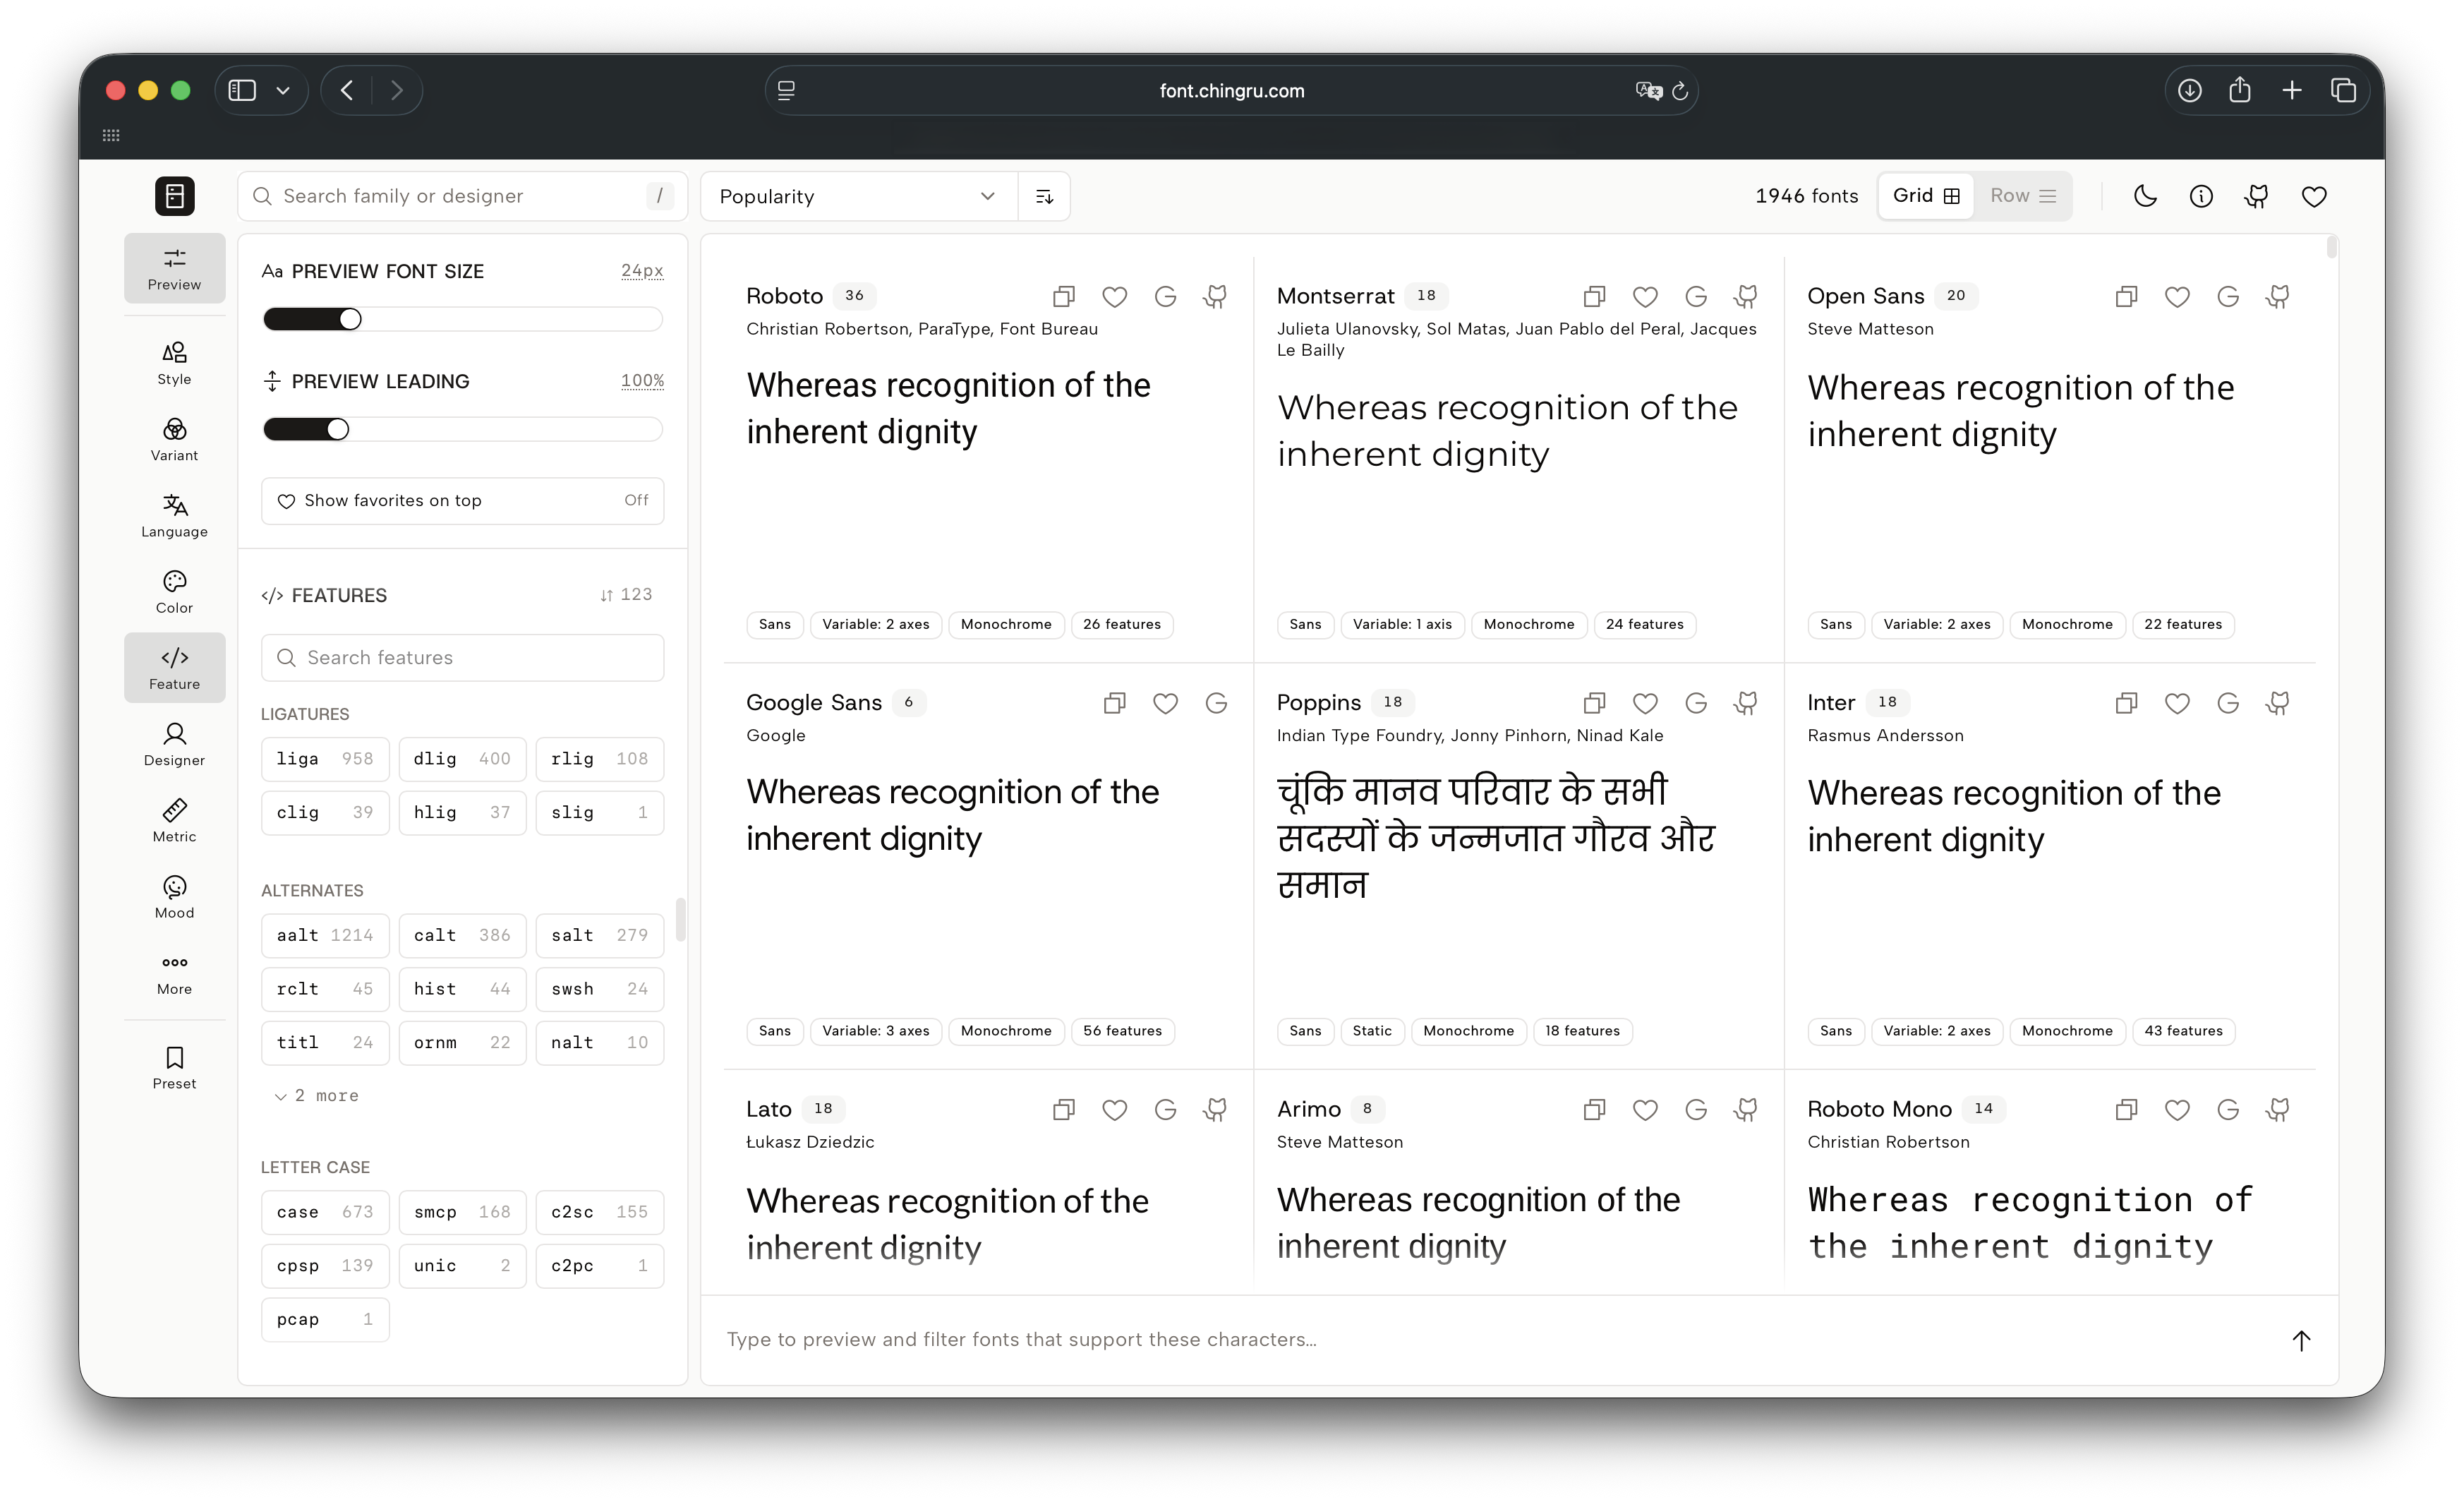Open Montserrat on Google Fonts icon
This screenshot has width=2464, height=1502.
point(1696,296)
